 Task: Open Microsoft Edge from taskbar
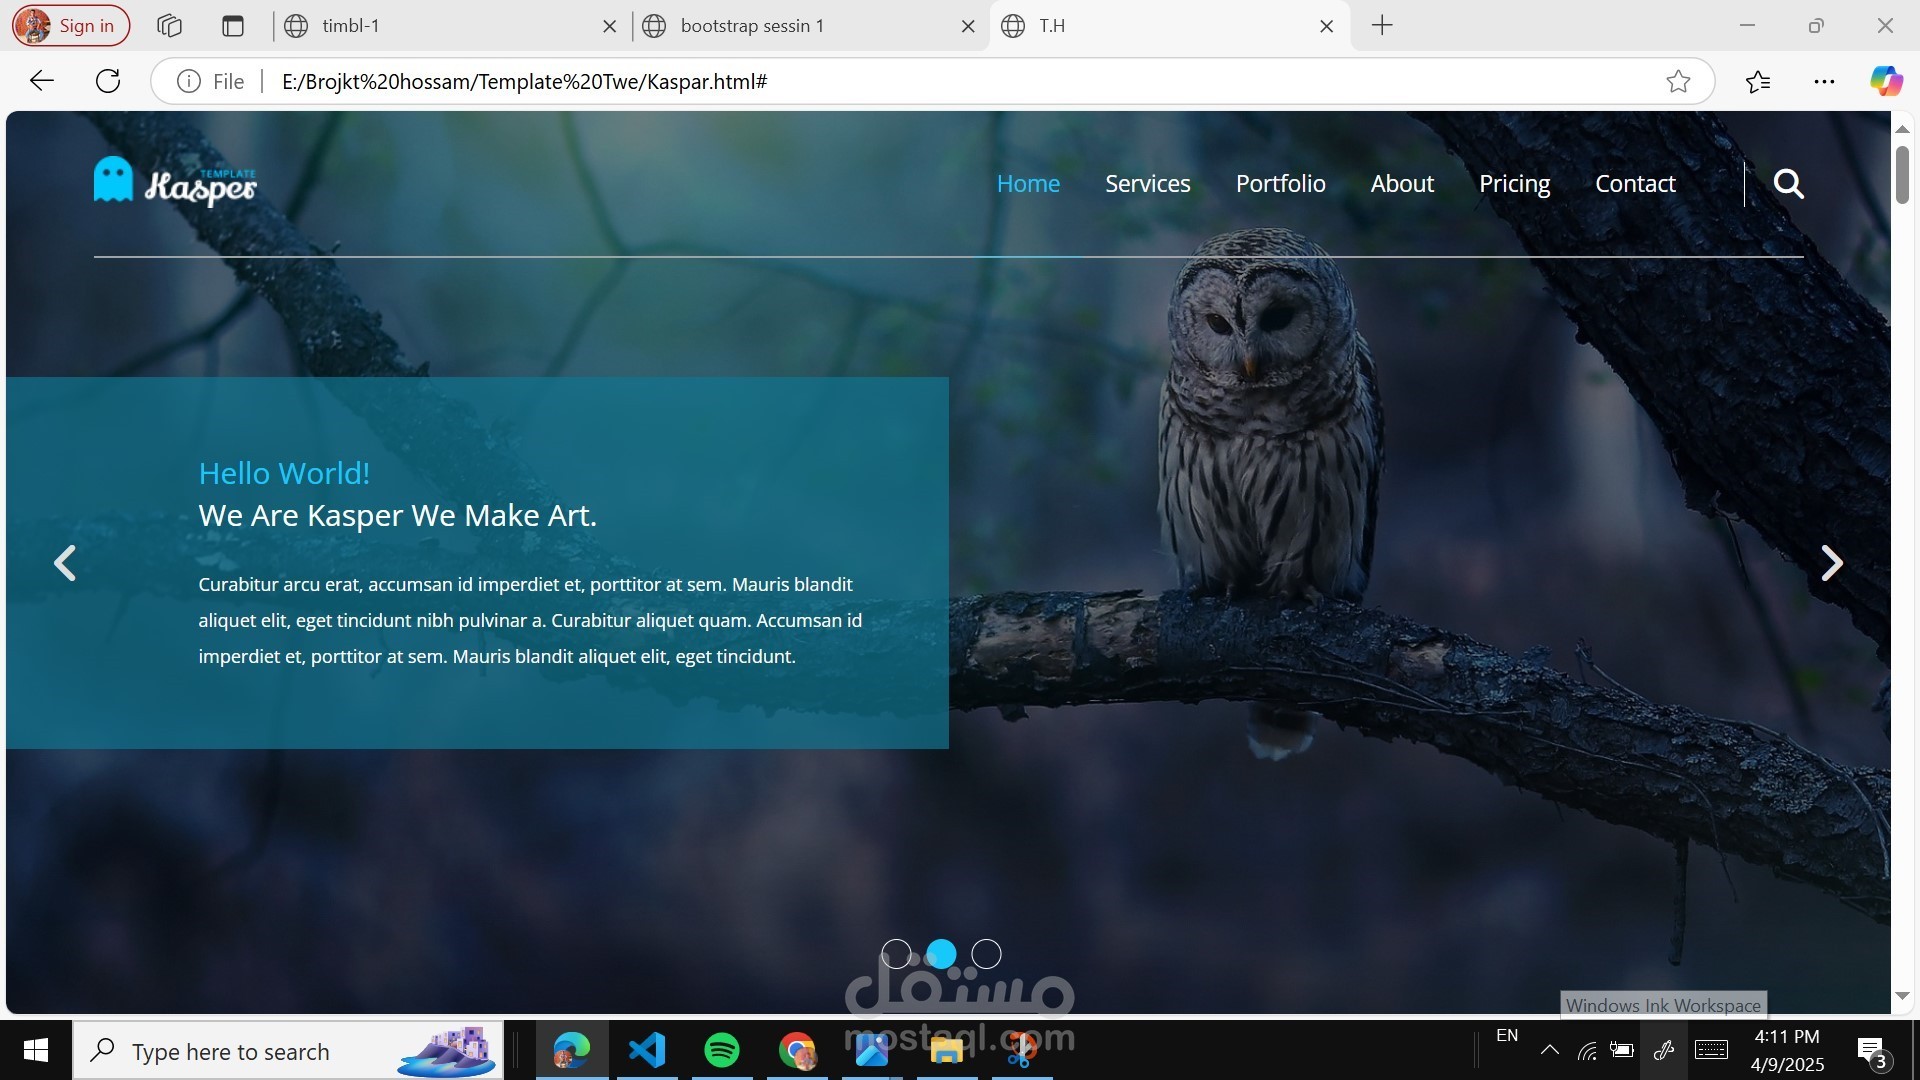(x=572, y=1050)
